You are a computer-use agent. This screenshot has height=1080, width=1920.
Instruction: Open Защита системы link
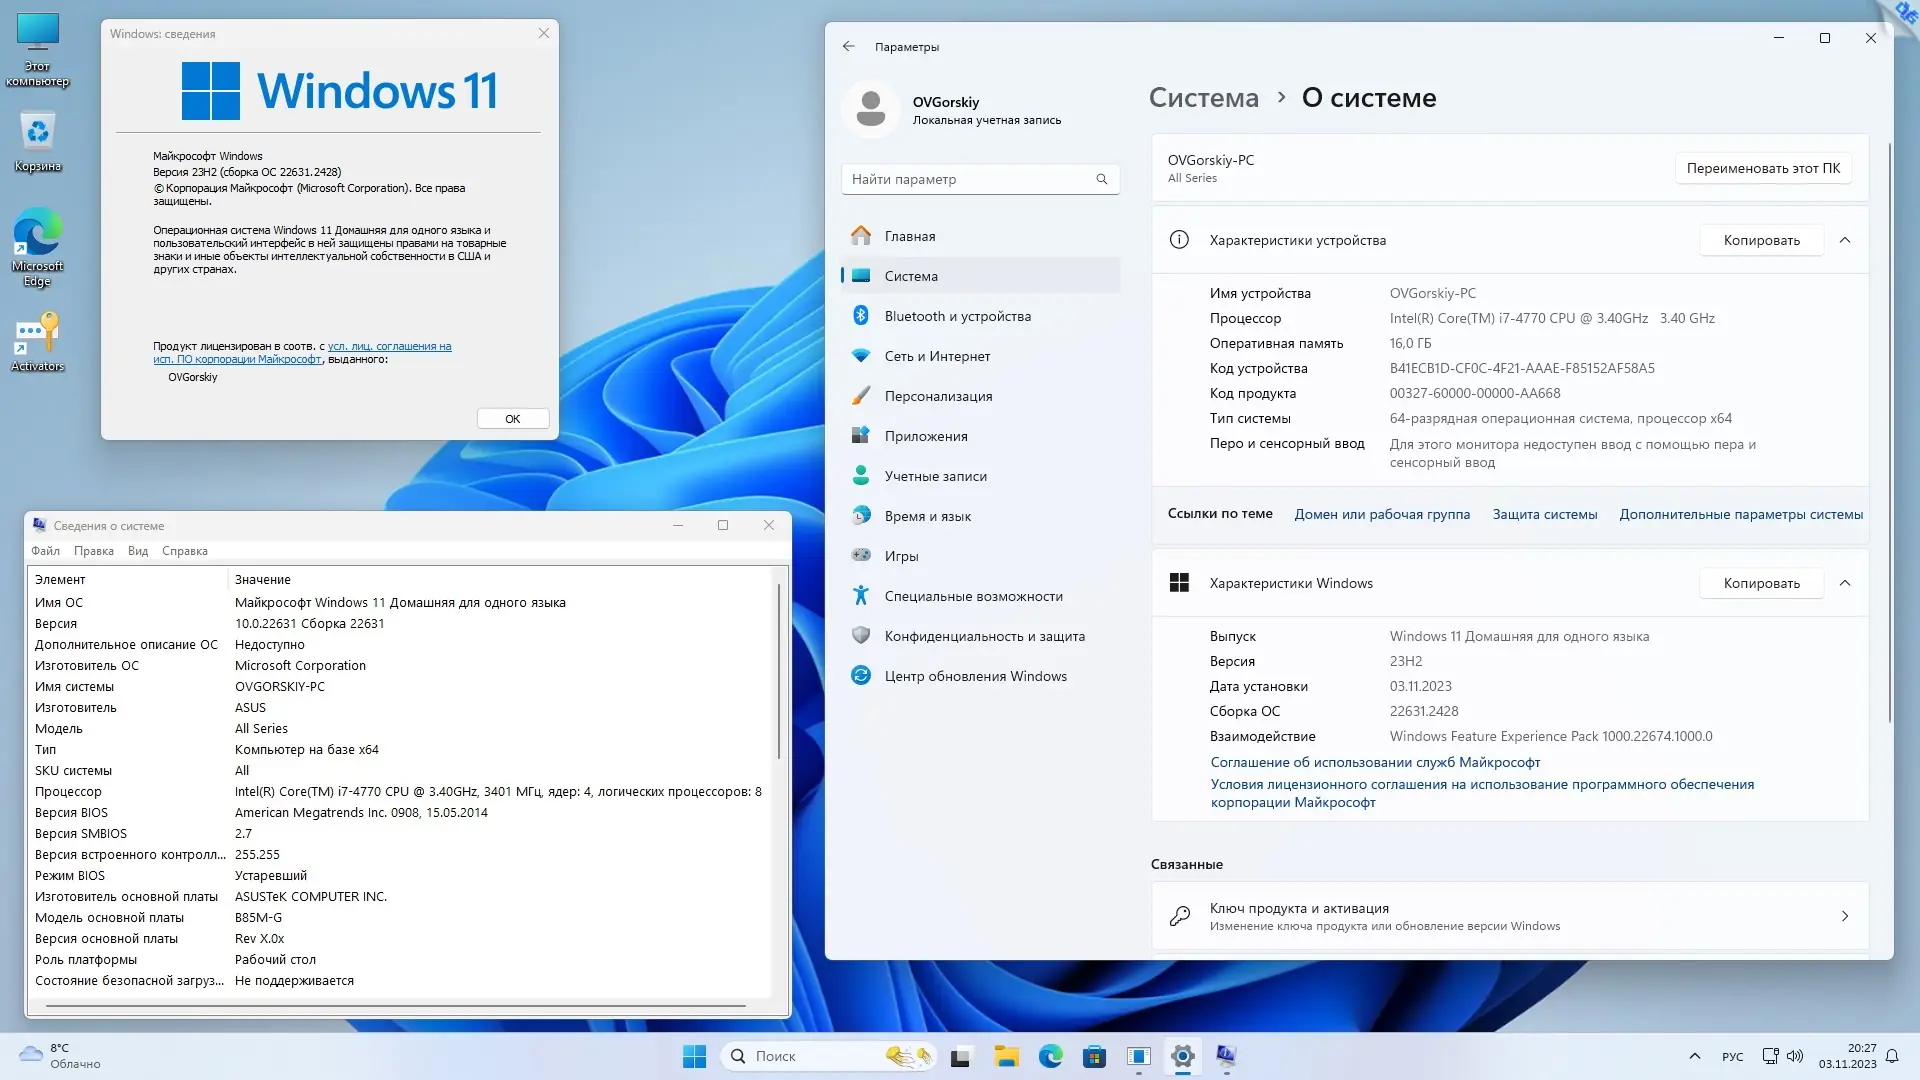coord(1544,514)
